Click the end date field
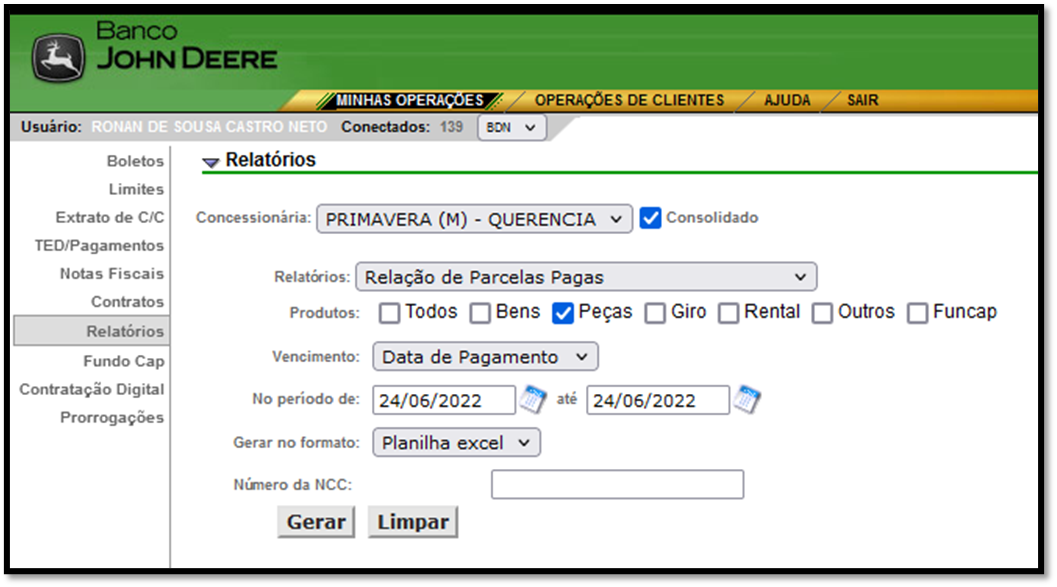This screenshot has height=587, width=1057. 658,400
